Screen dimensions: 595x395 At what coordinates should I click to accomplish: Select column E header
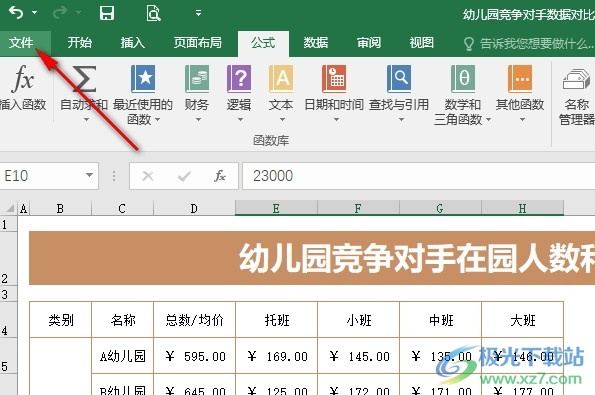276,208
